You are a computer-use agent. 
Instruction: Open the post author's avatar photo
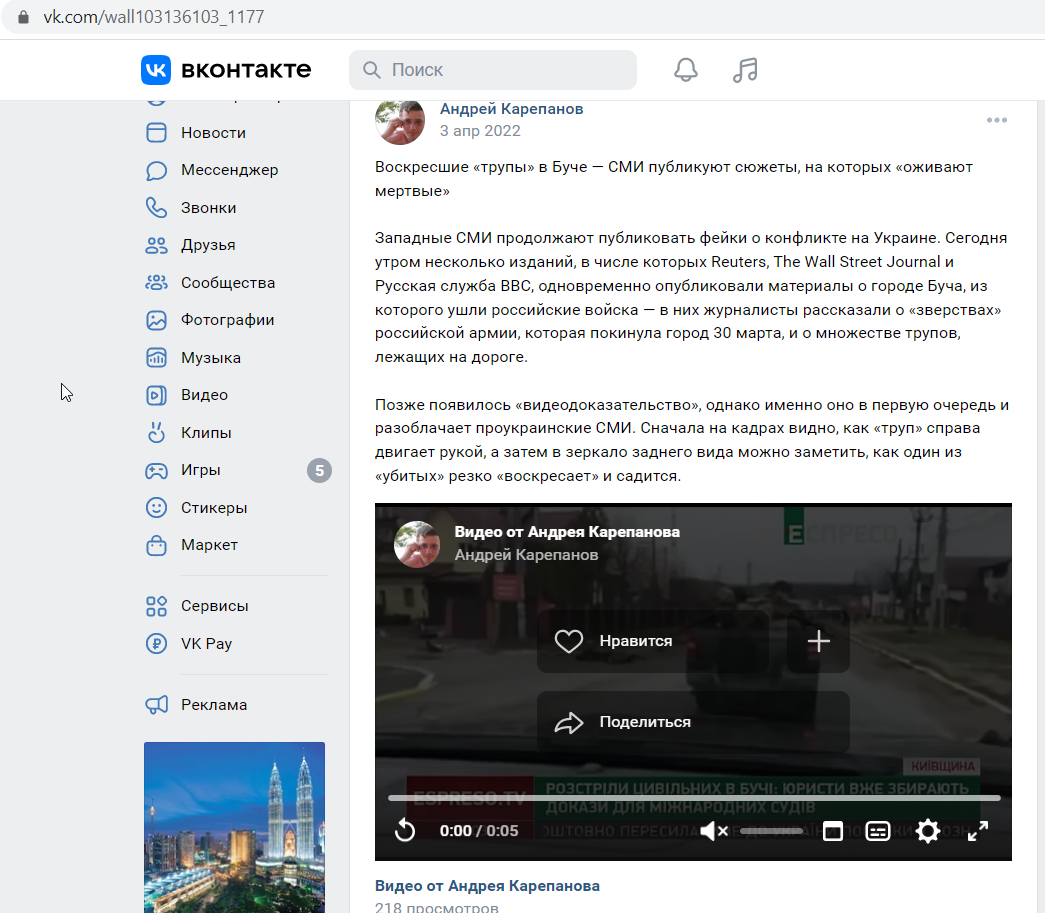pos(400,121)
